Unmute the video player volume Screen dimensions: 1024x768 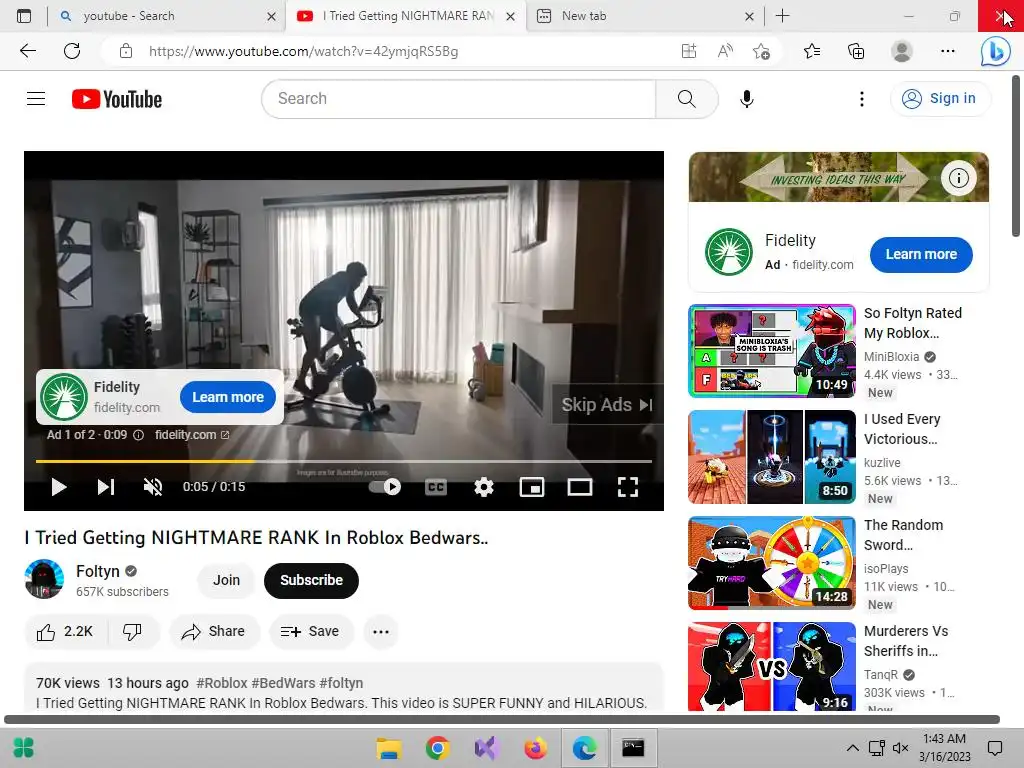[x=153, y=487]
